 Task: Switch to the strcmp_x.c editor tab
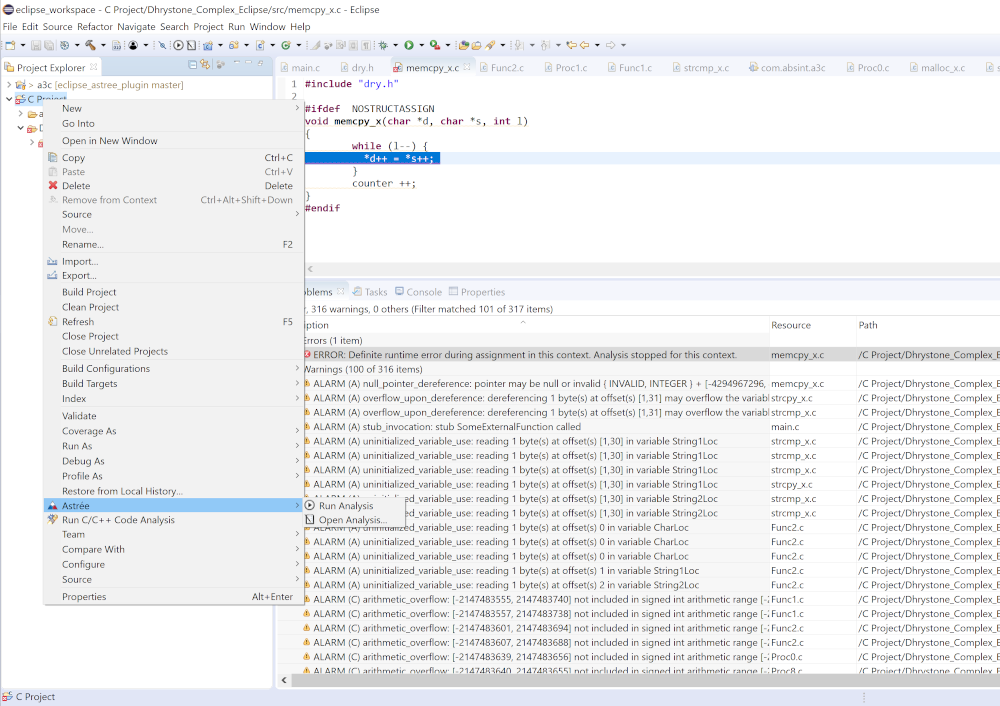tap(706, 68)
